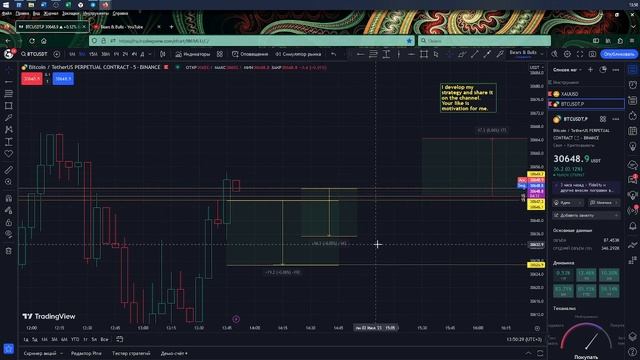The image size is (640, 360).
Task: Reload the browser page
Action: coord(32,41)
